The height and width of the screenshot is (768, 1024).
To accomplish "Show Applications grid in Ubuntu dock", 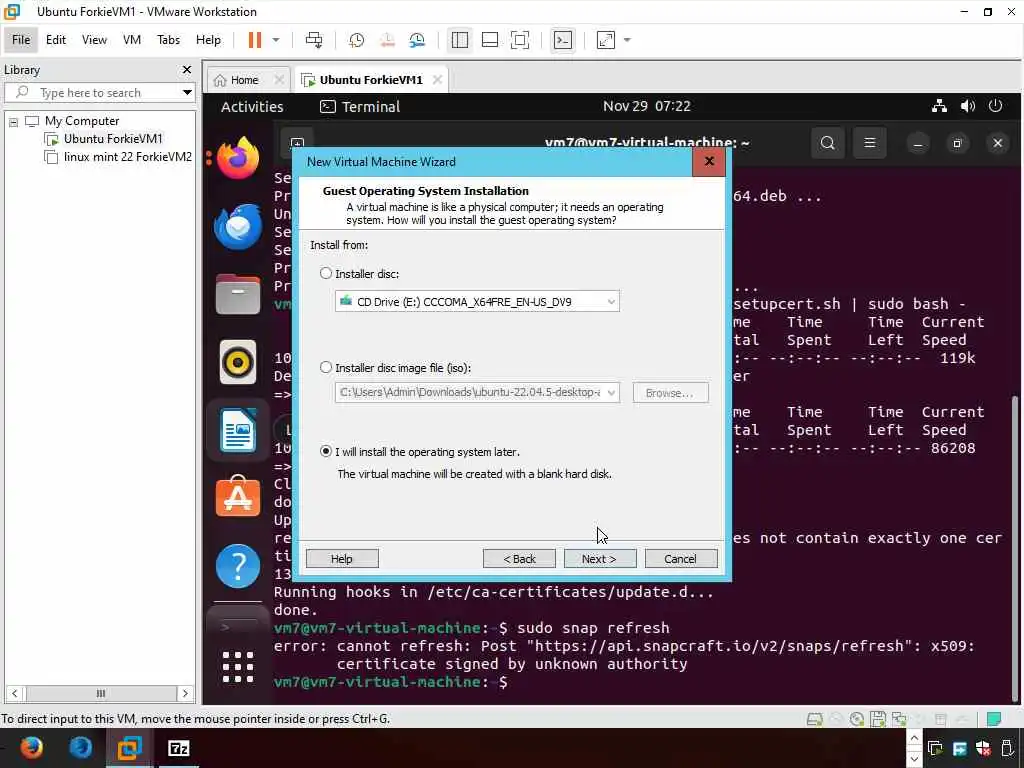I will (238, 667).
